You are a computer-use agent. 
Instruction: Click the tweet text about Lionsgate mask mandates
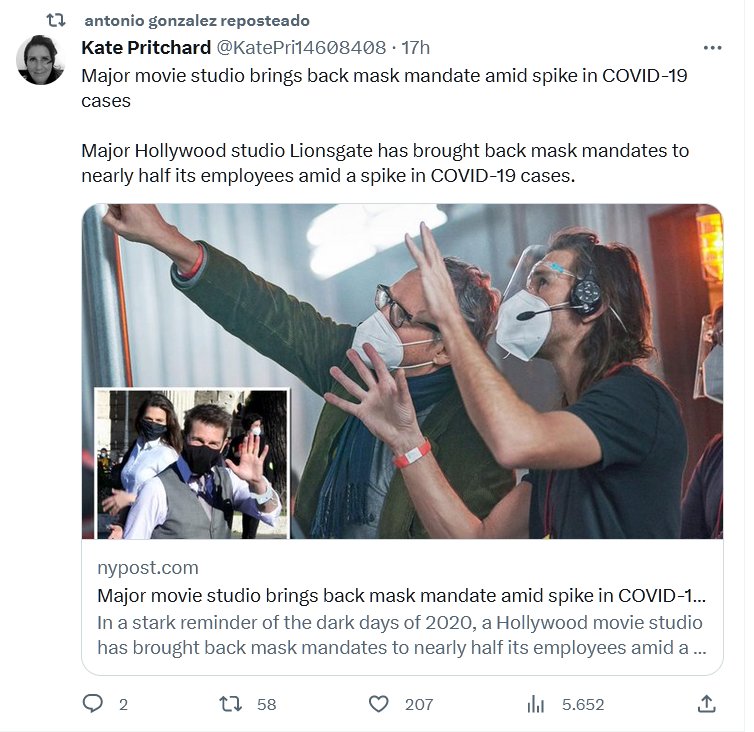point(385,162)
